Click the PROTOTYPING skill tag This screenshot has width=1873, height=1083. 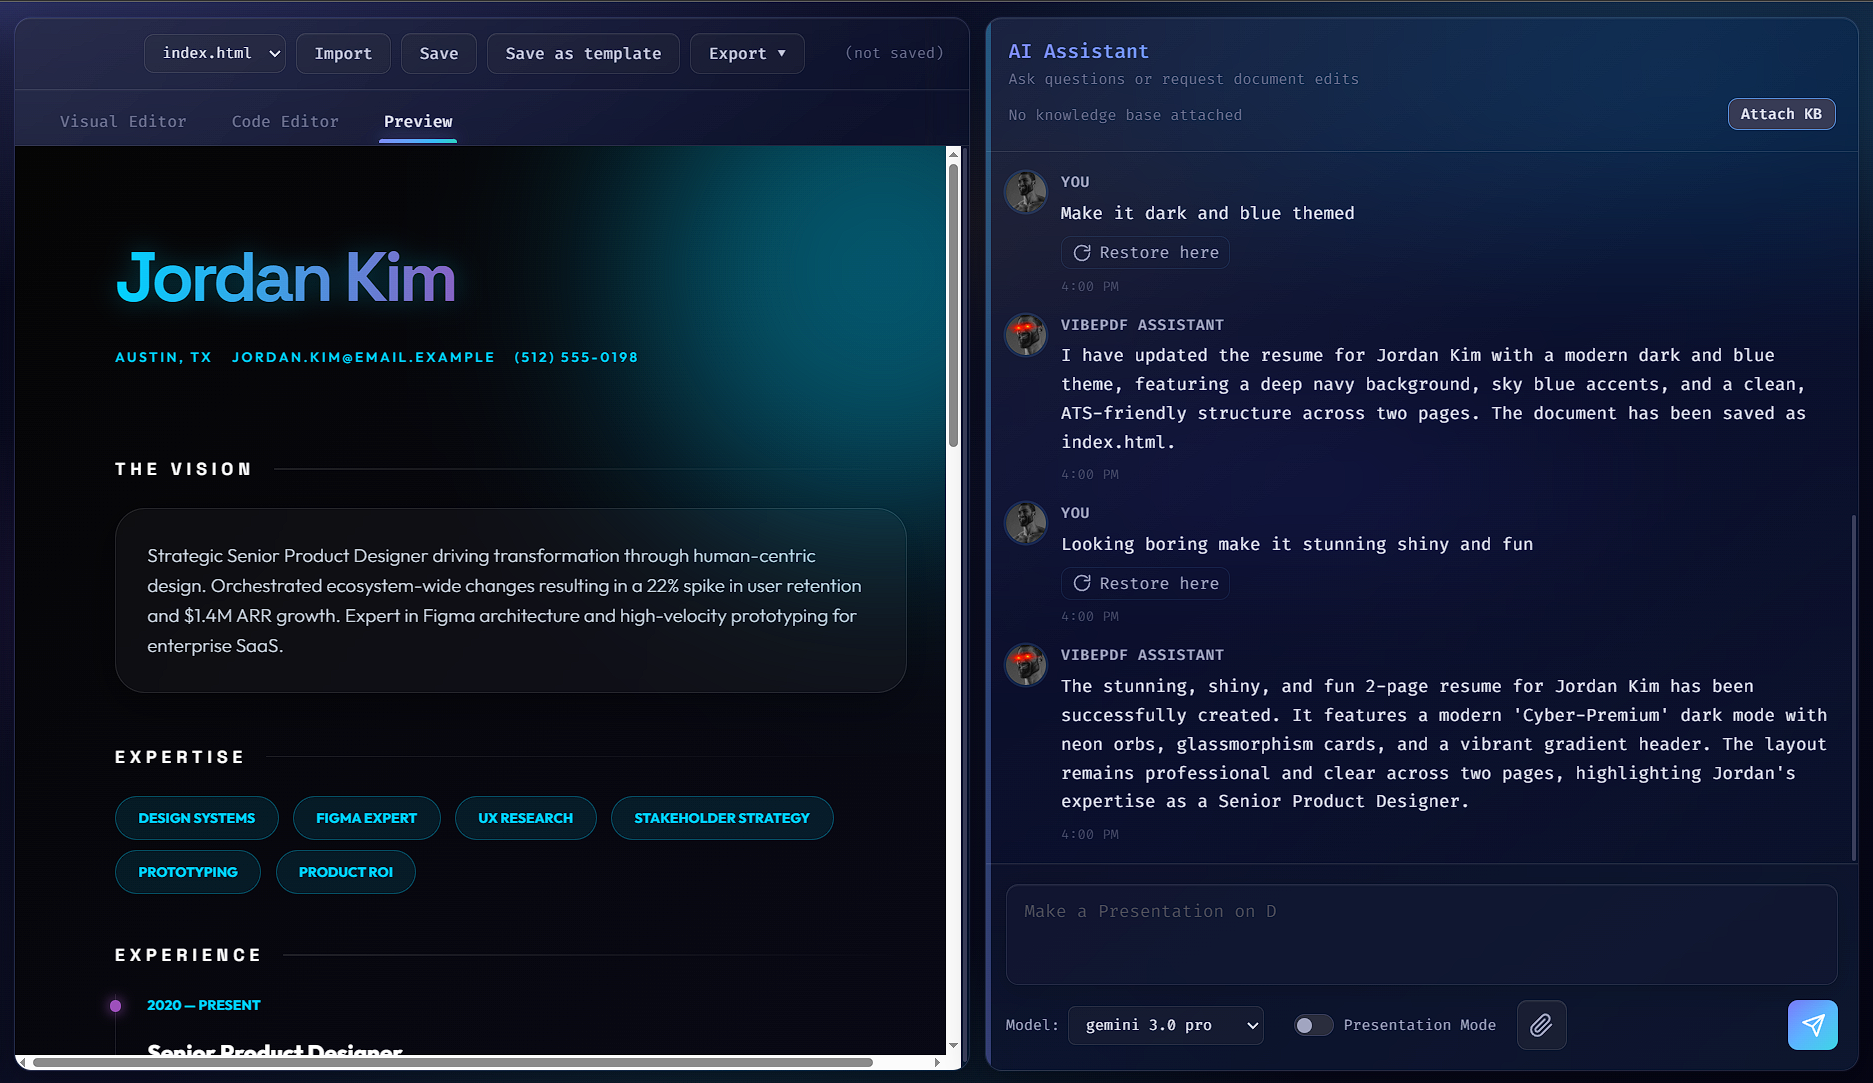point(188,872)
